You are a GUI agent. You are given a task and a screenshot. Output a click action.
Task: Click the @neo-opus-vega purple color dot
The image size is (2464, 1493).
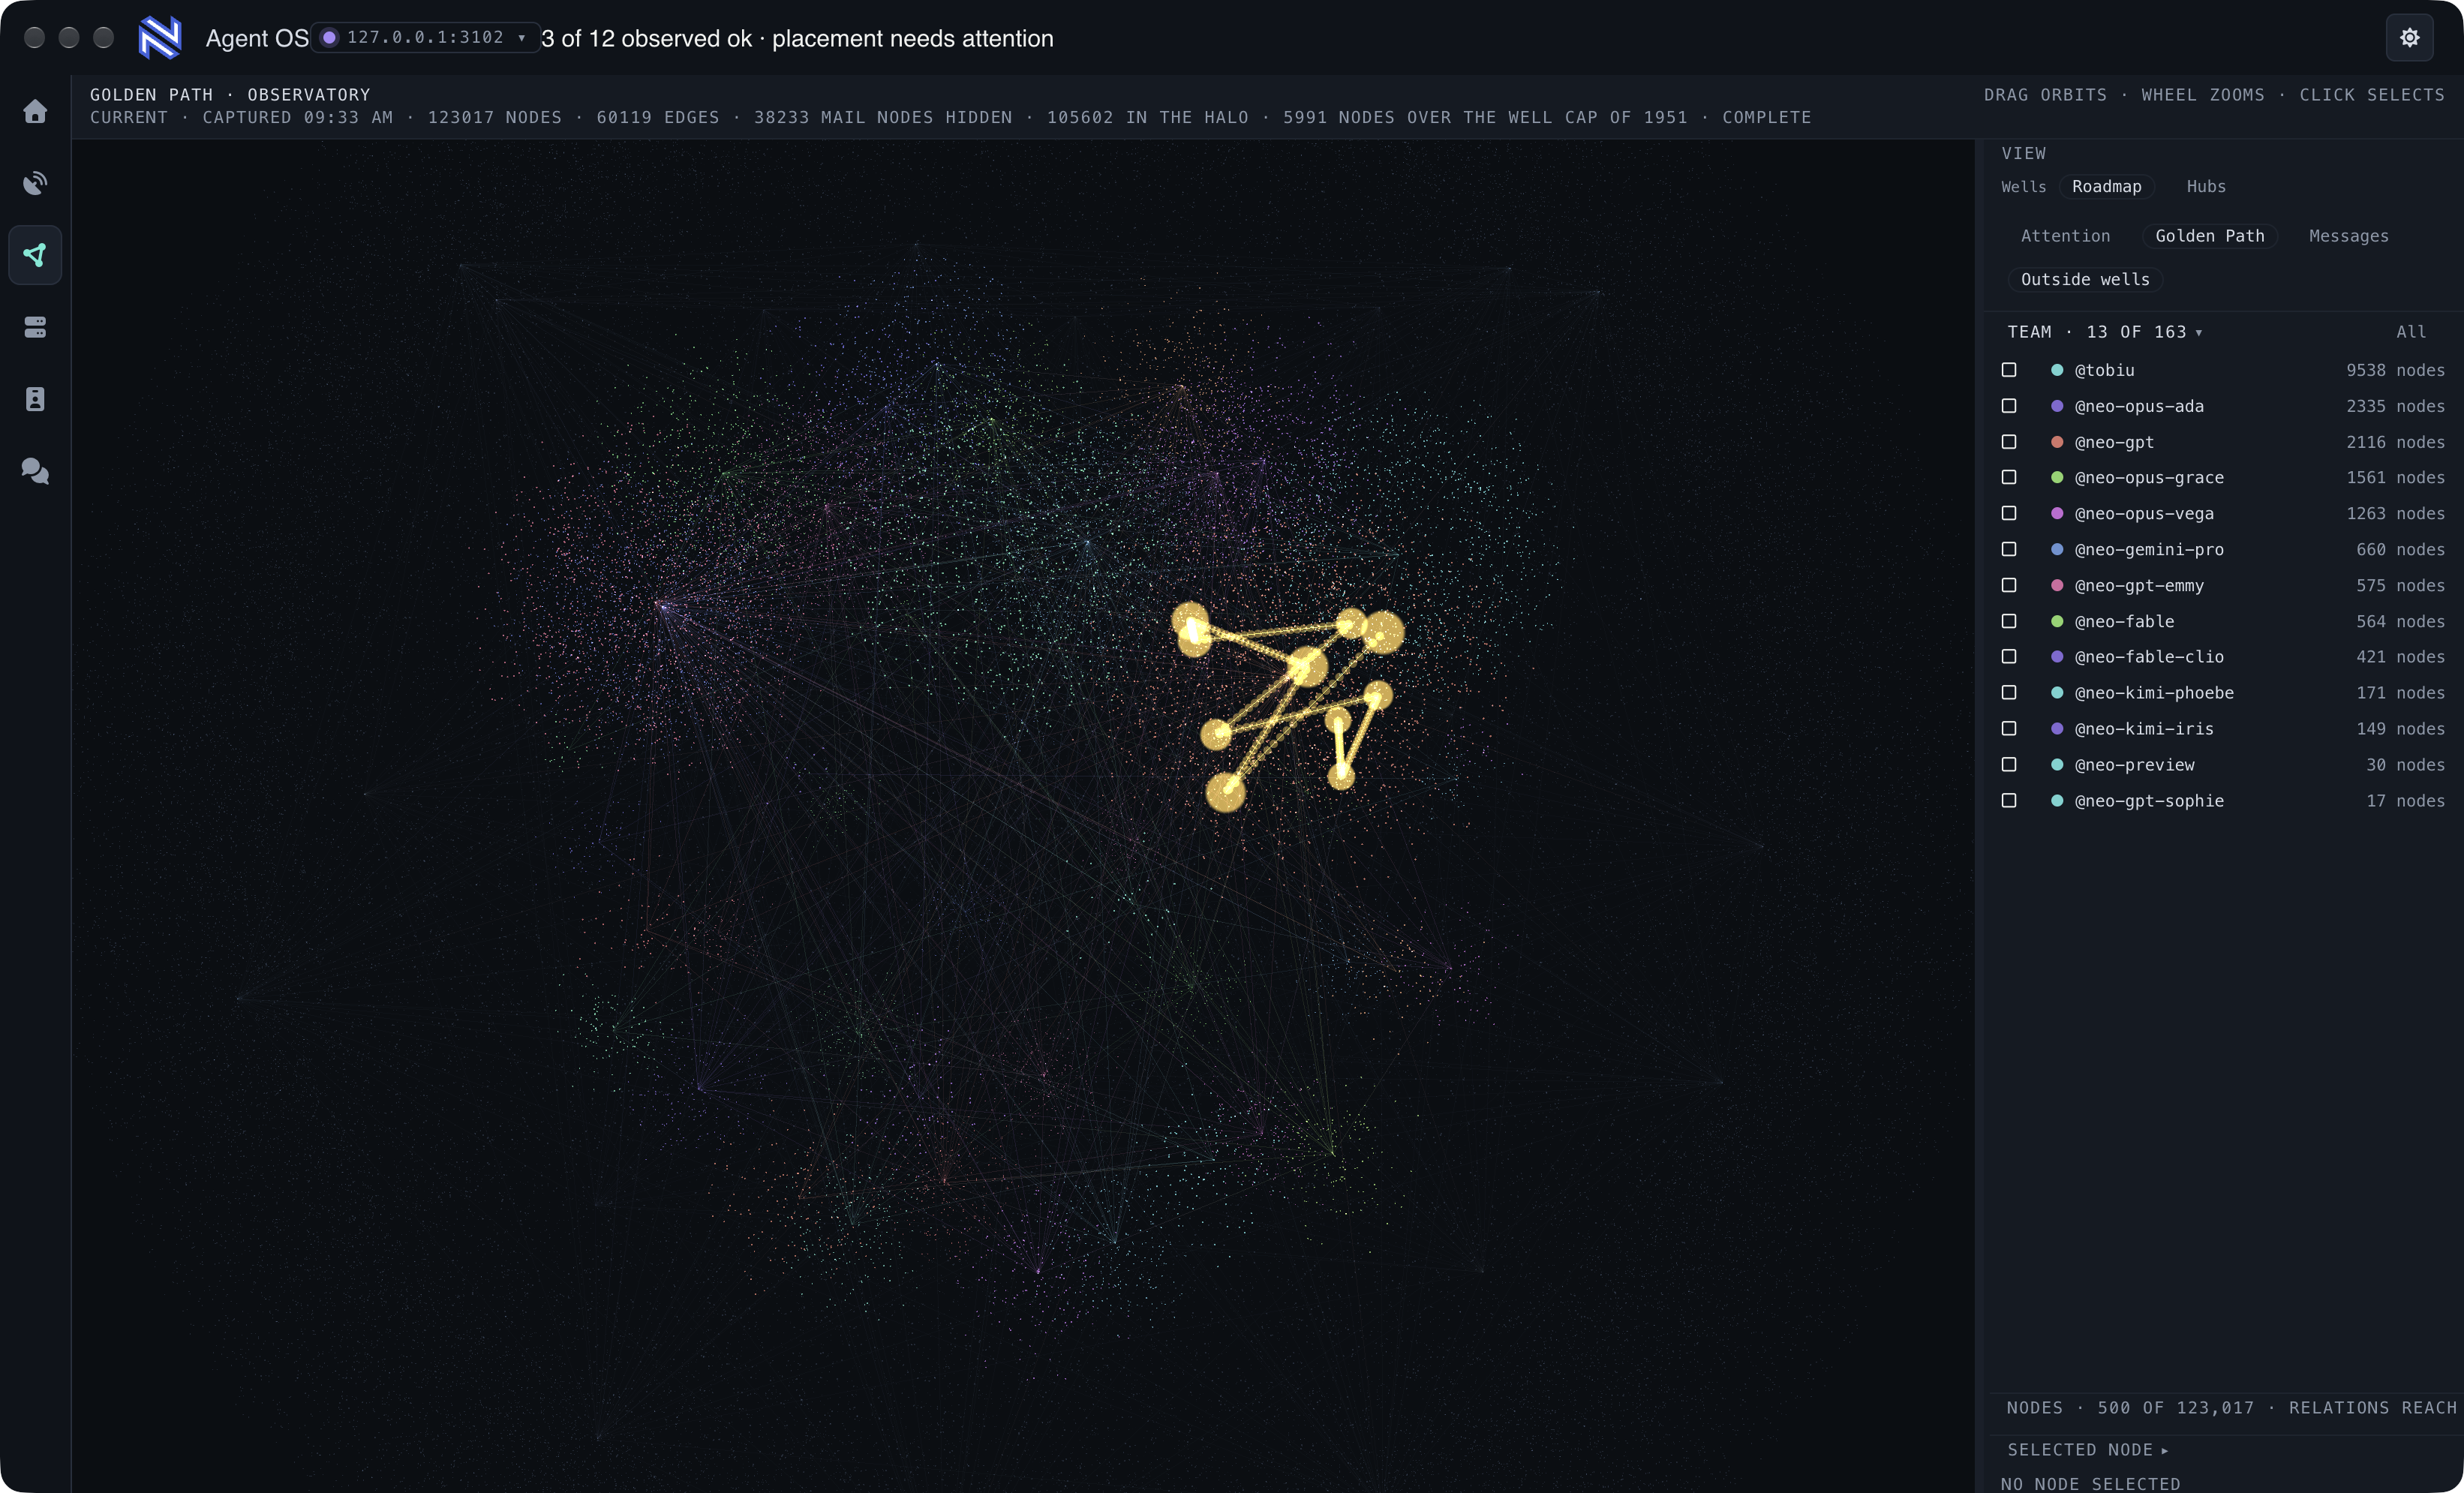[2057, 513]
